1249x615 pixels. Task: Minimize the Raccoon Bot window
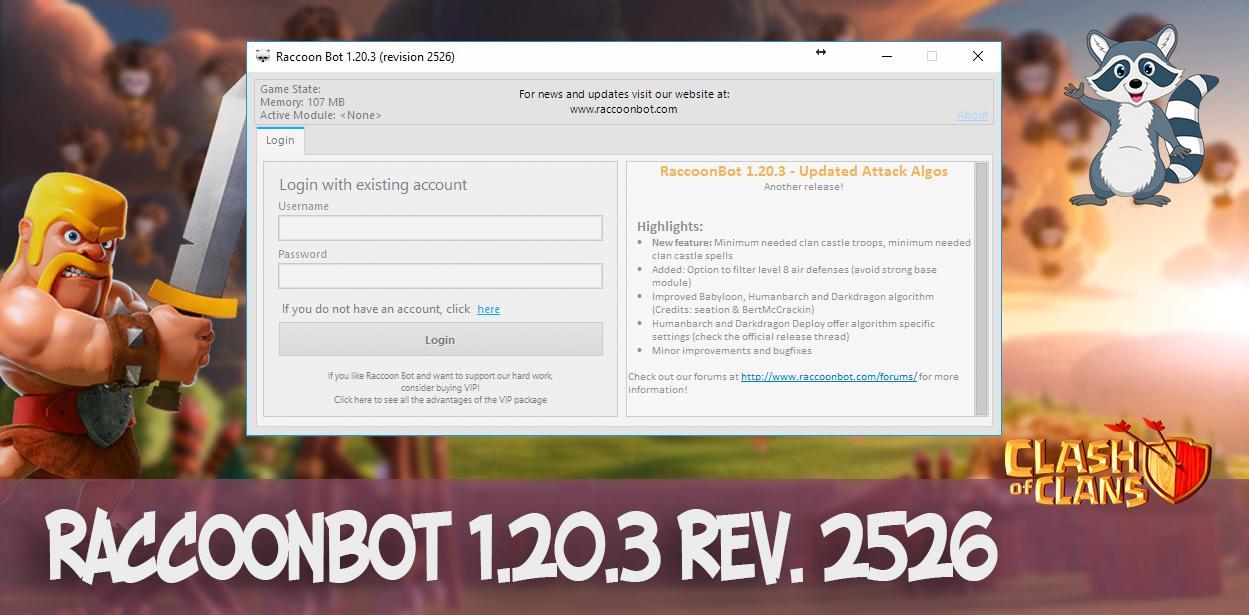coord(887,56)
